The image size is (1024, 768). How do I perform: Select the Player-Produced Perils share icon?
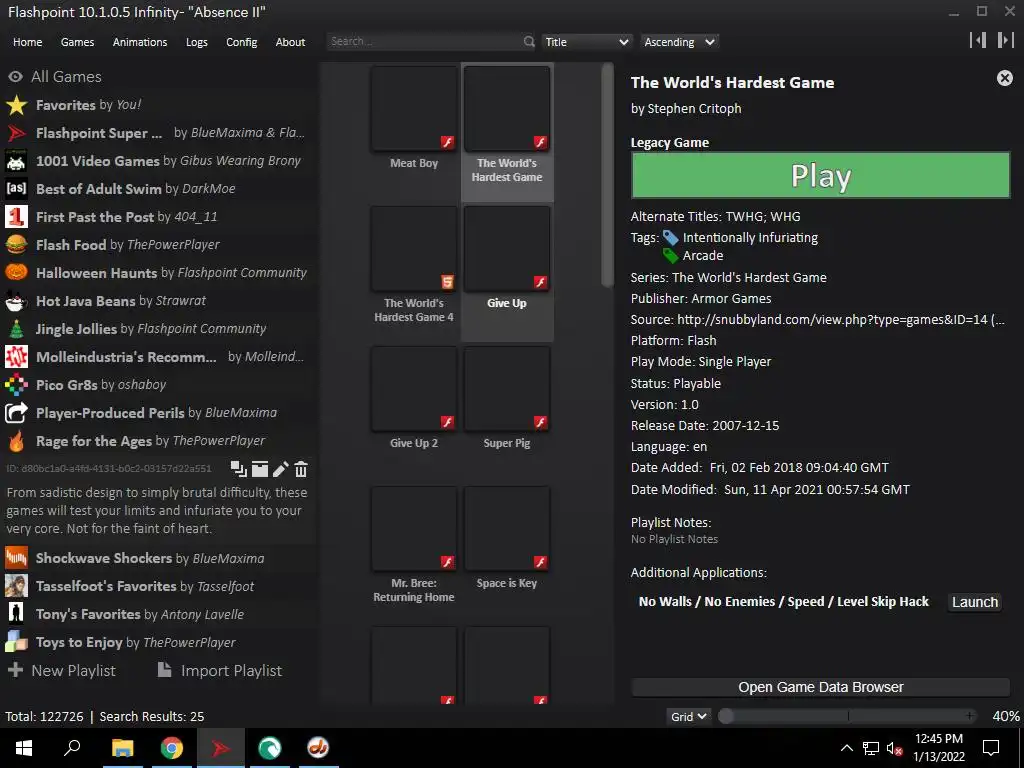click(x=16, y=413)
